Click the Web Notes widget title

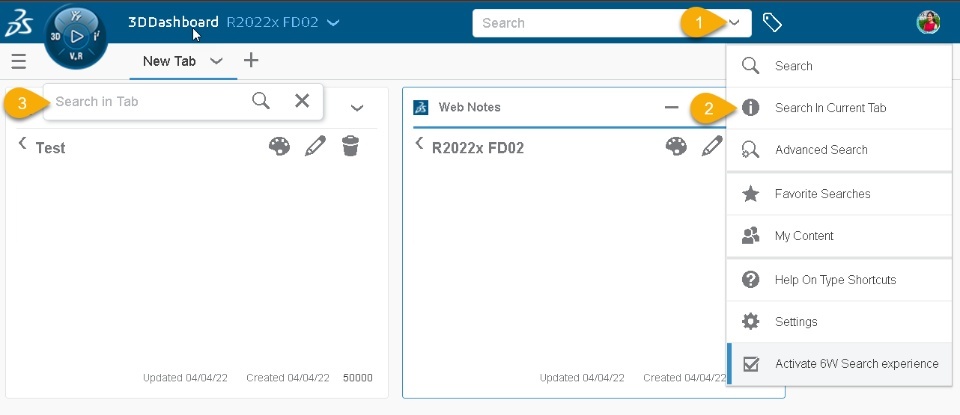coord(470,107)
